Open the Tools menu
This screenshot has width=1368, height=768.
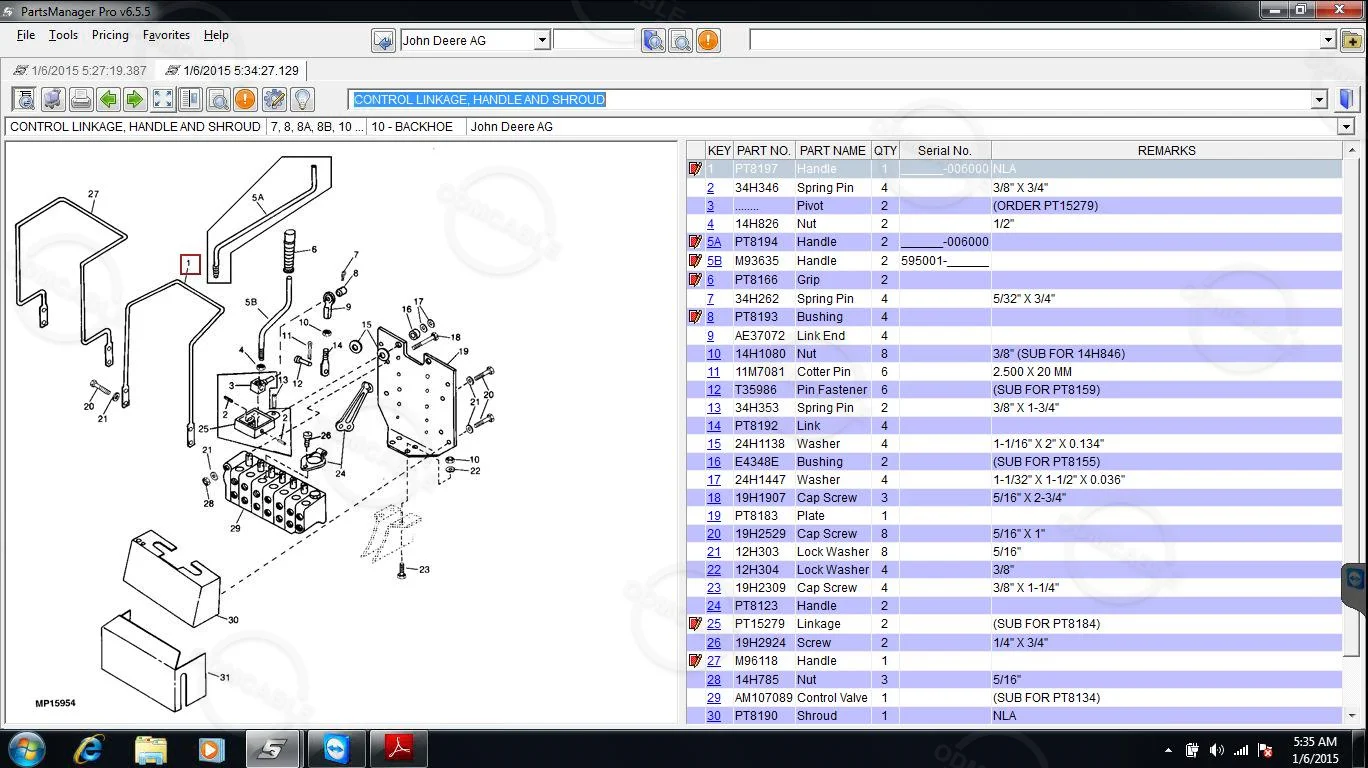[63, 35]
